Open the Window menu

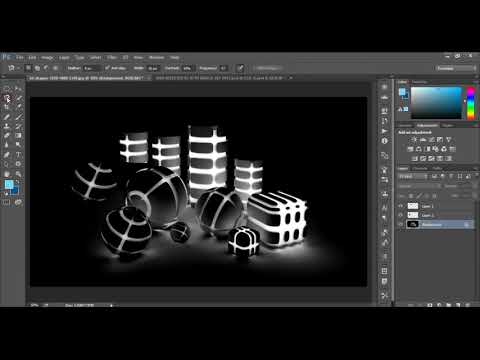156,58
